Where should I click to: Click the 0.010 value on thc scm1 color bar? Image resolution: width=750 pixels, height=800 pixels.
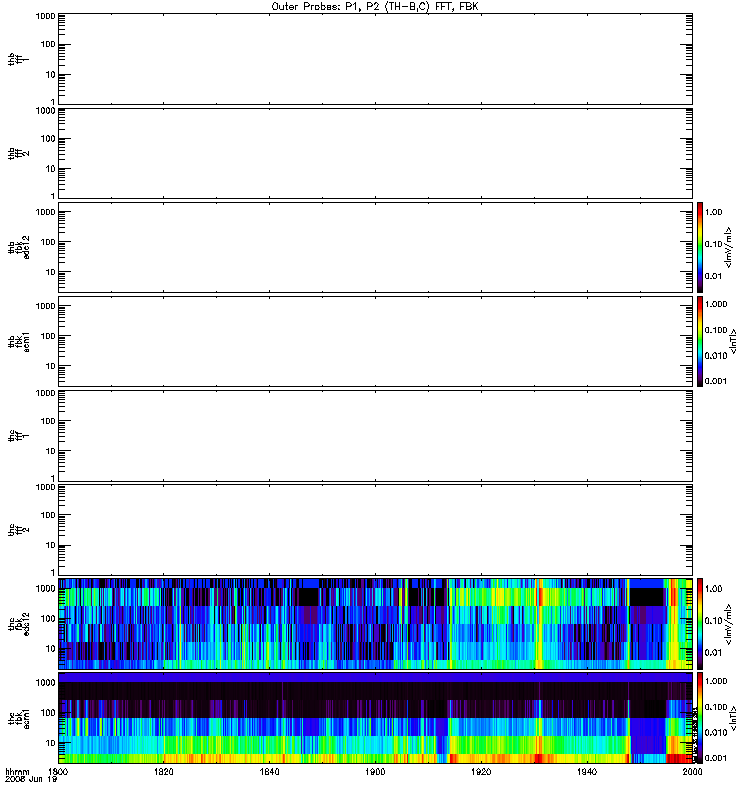pos(716,733)
